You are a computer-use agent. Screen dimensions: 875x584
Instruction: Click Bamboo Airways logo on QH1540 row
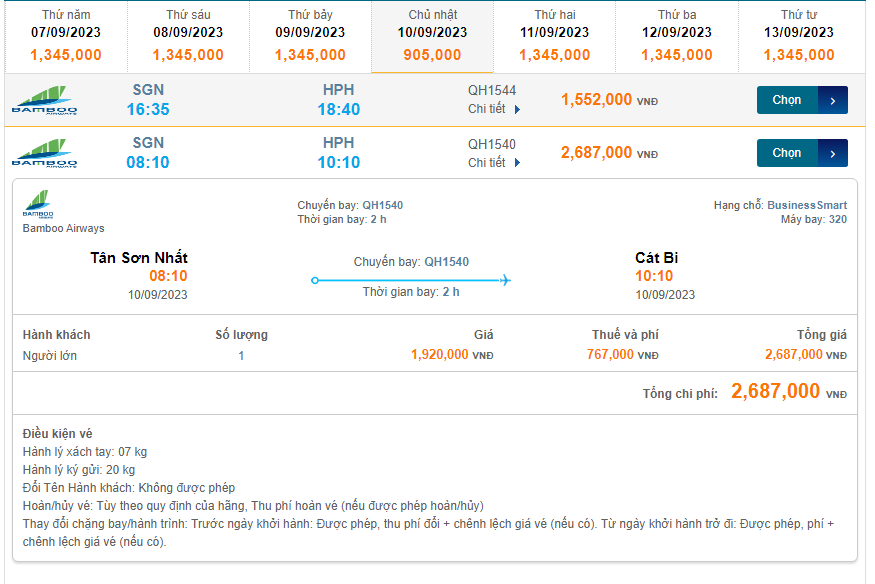click(45, 154)
